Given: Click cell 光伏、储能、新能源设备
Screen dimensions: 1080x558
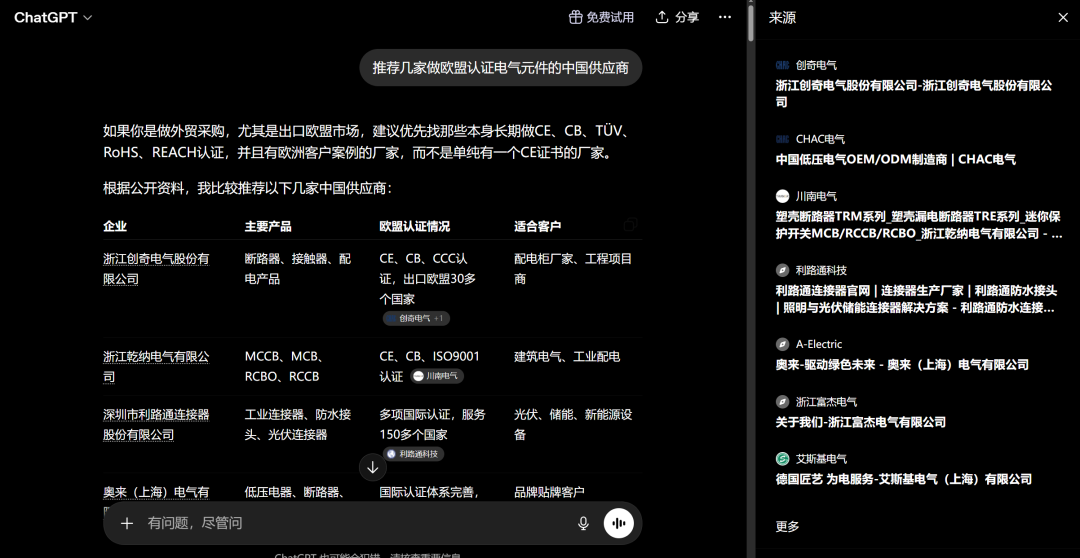Looking at the screenshot, I should pos(573,424).
